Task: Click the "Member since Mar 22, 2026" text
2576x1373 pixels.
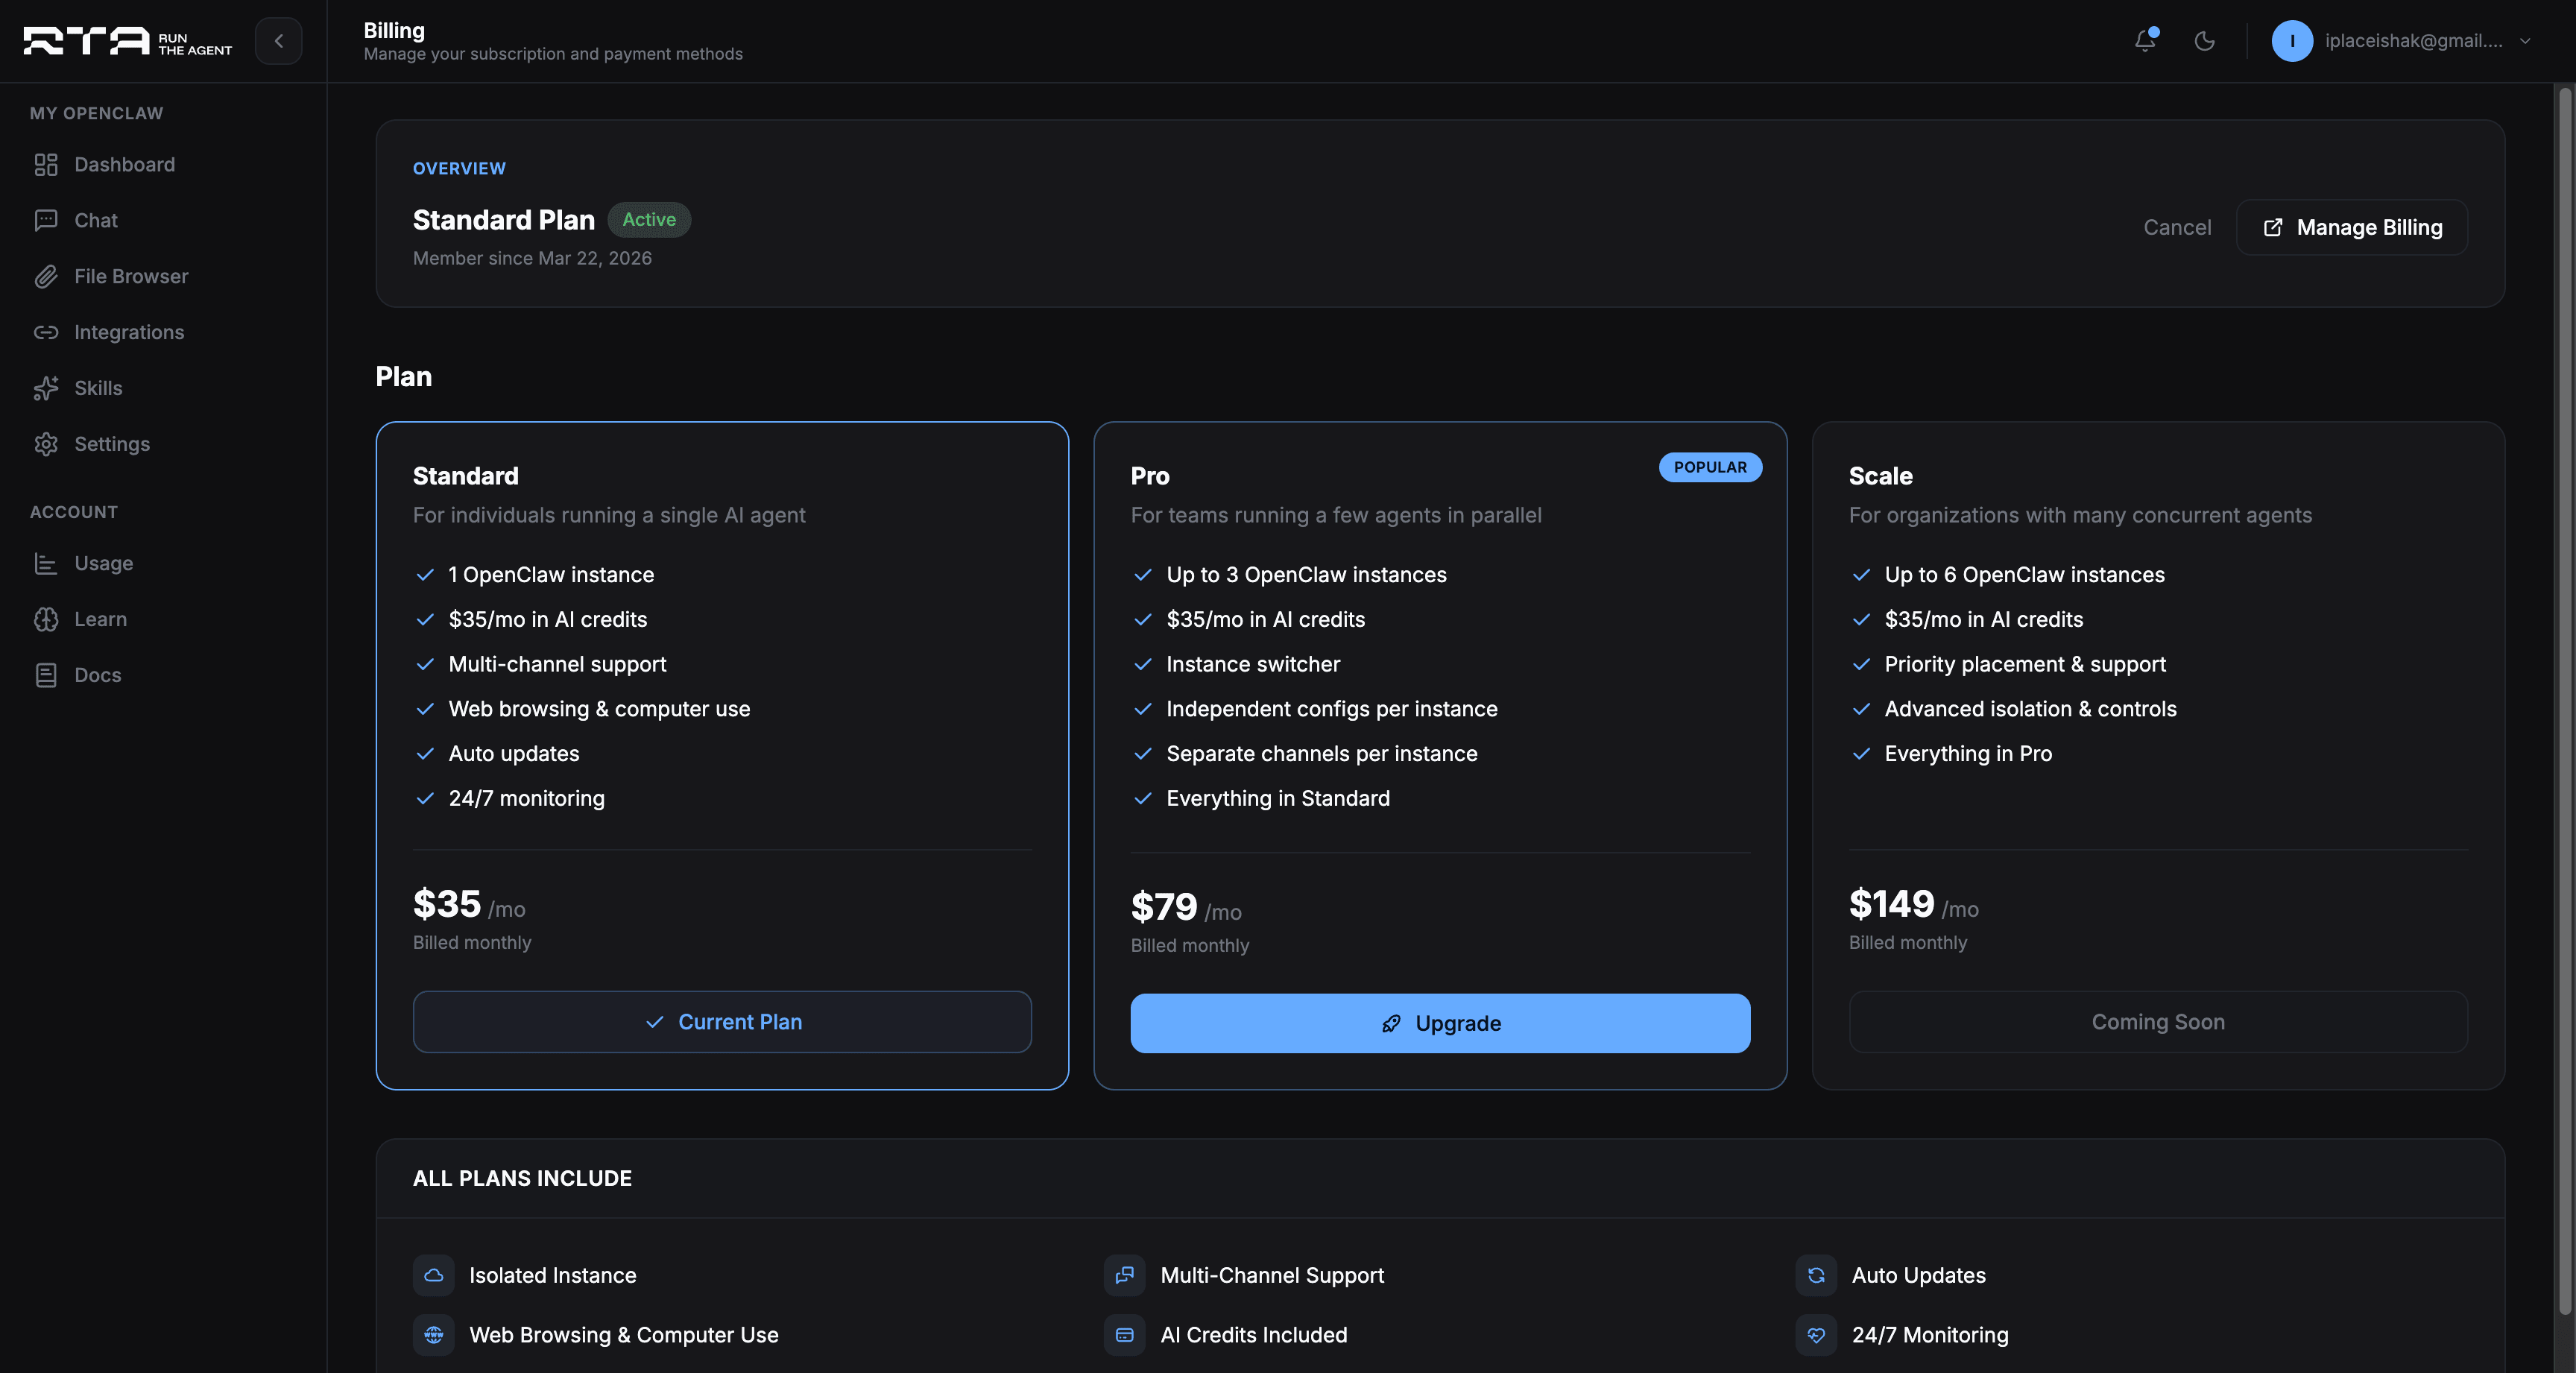Action: click(532, 259)
